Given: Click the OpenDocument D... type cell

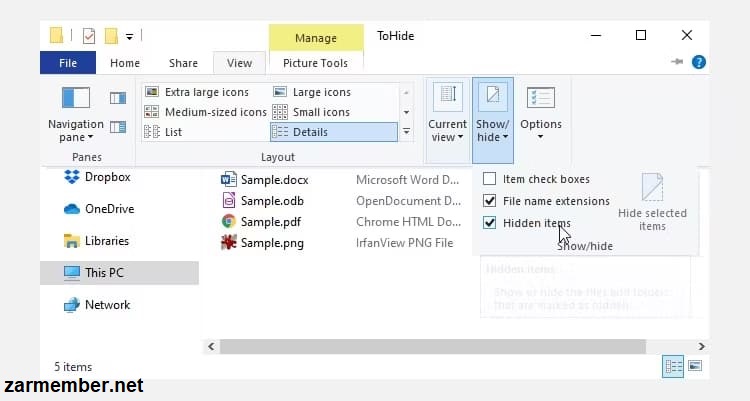Looking at the screenshot, I should click(x=408, y=201).
